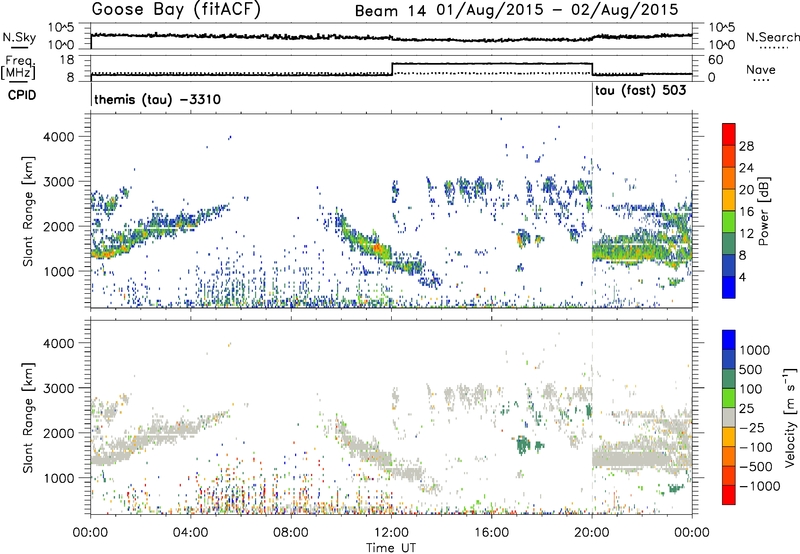Pick the gray ±25 segment of Velocity colorbar
The width and height of the screenshot is (800, 554).
[x=729, y=418]
